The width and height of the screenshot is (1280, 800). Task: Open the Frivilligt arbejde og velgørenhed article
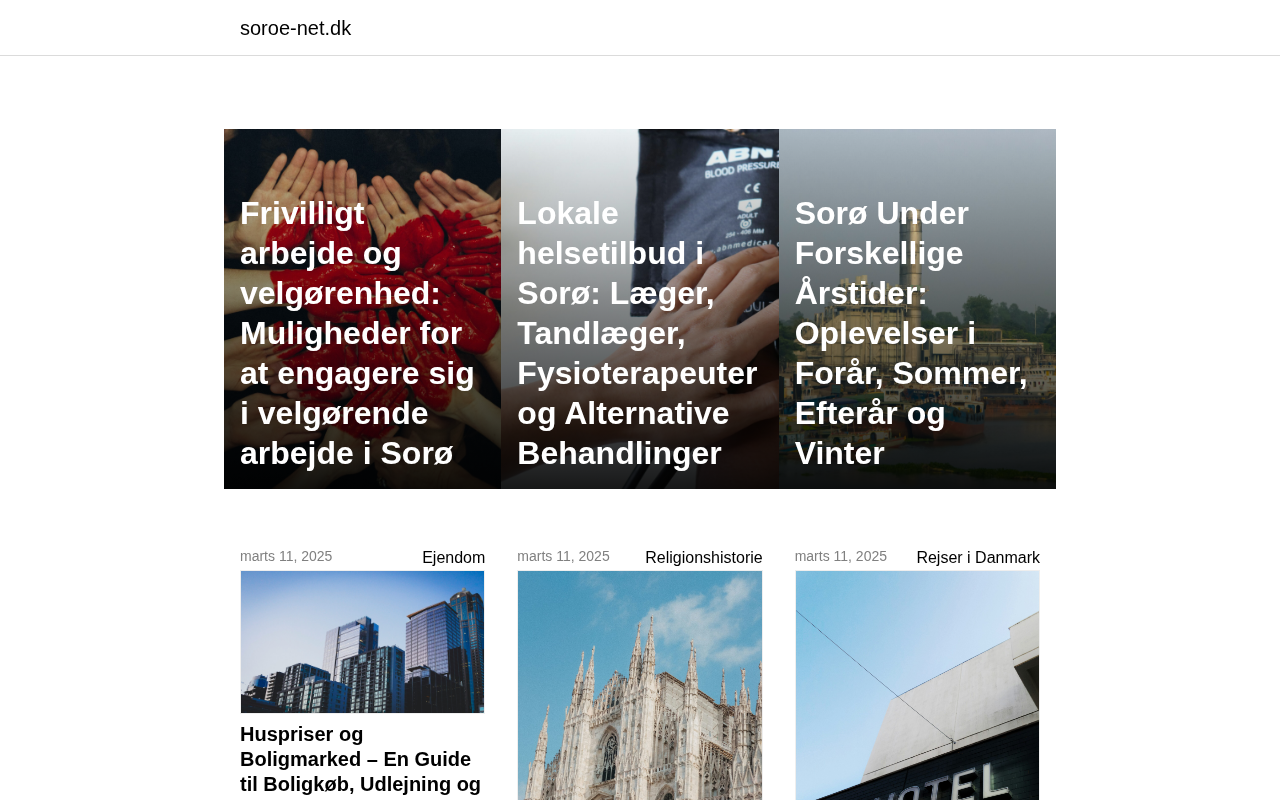[x=357, y=333]
